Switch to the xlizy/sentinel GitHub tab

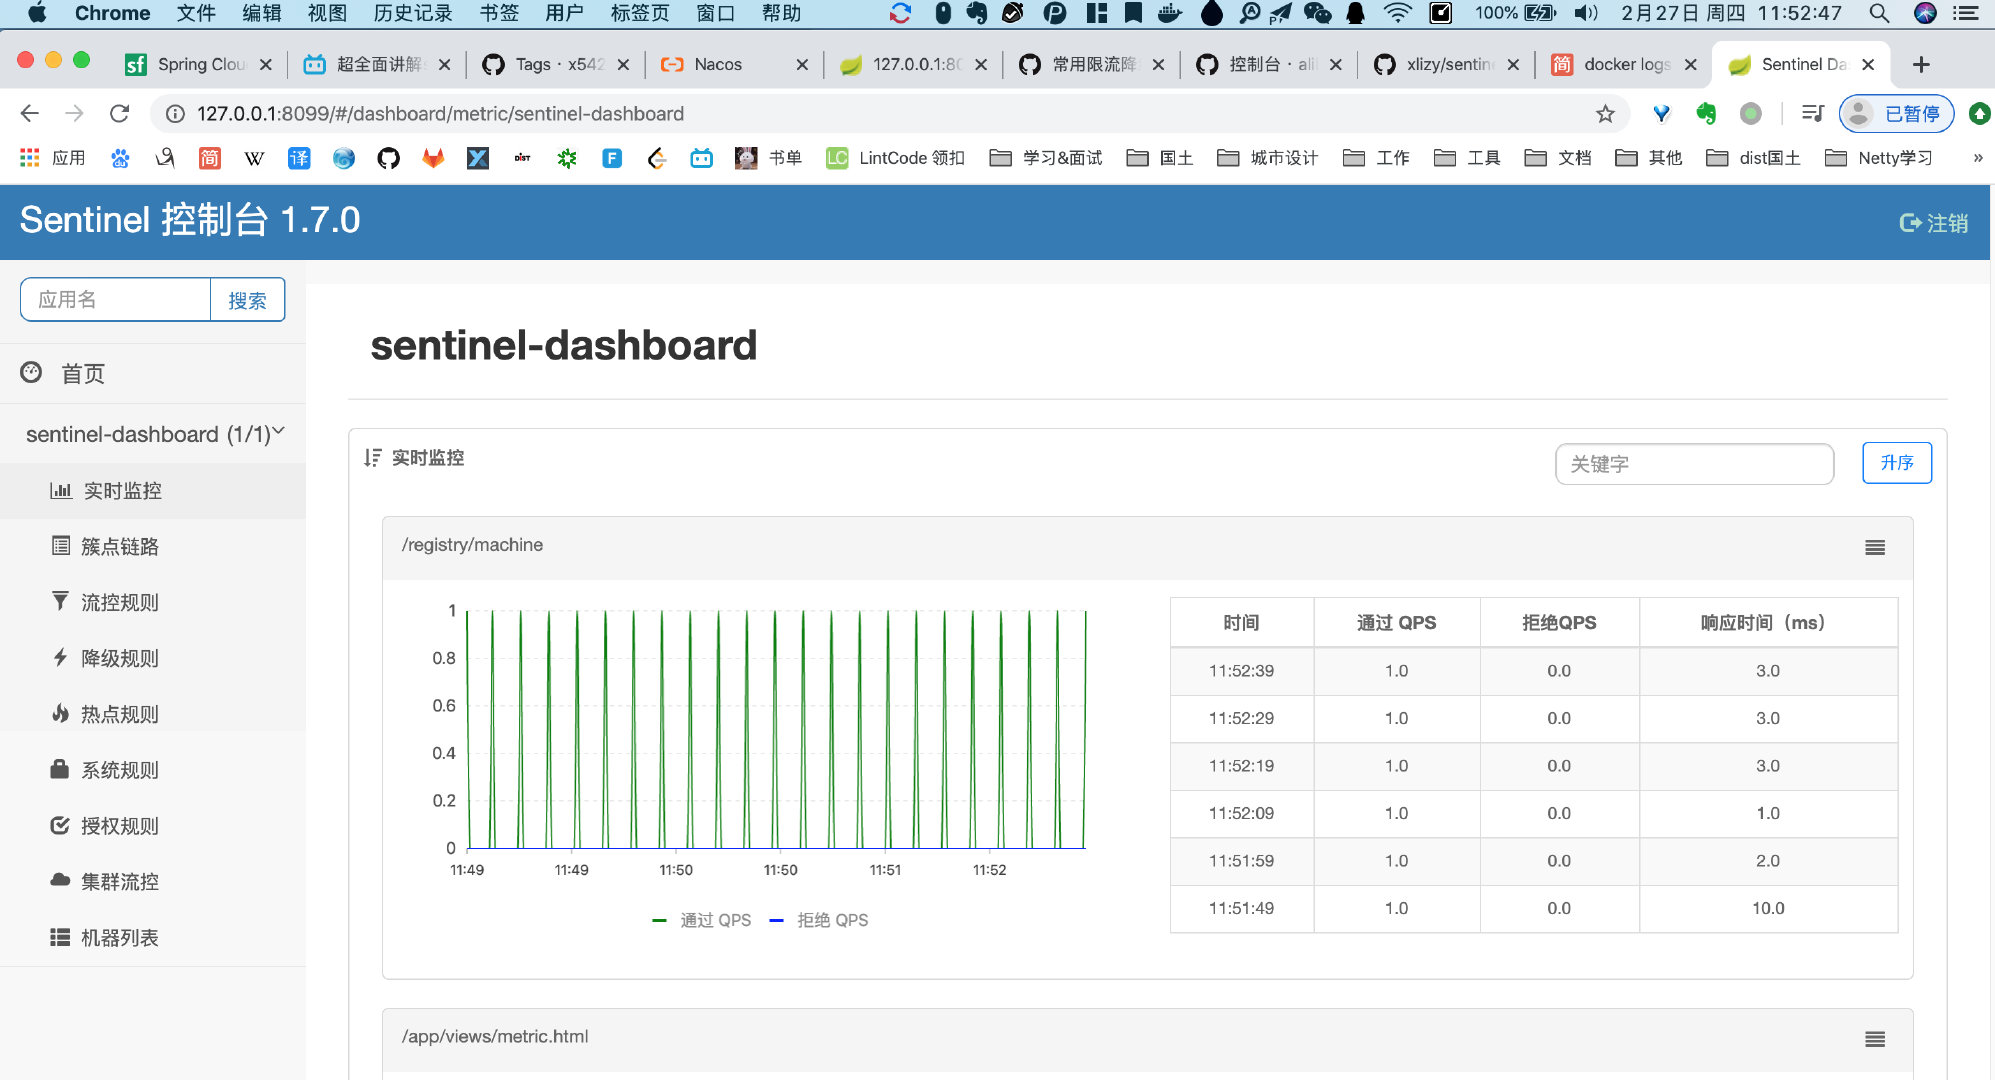[x=1447, y=65]
